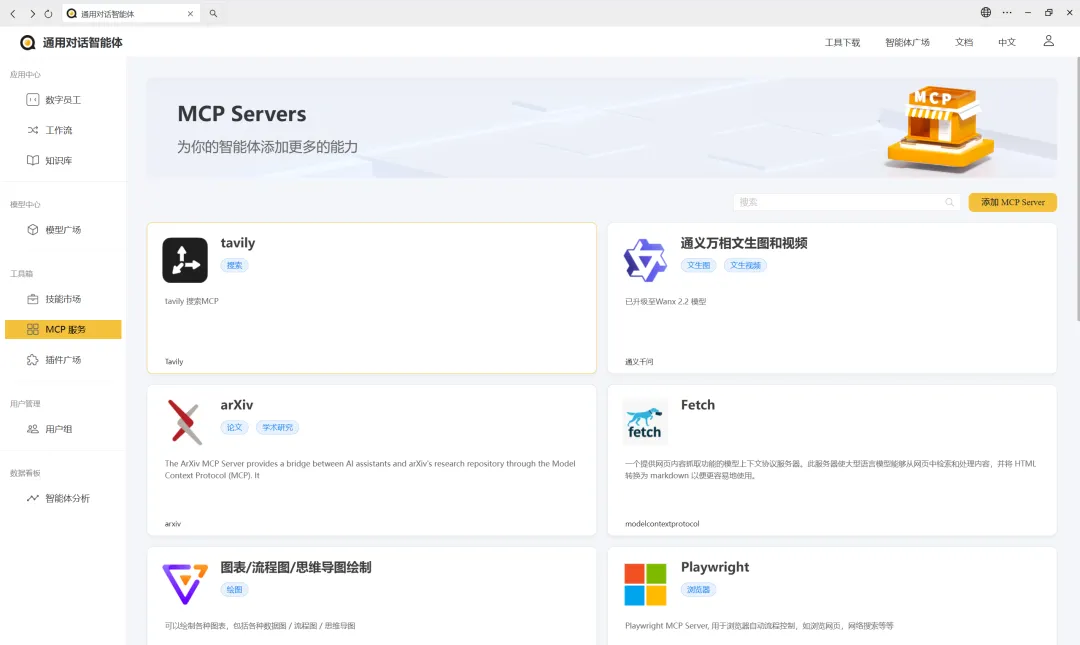Click the 'modelcontextprotocol' author text
Viewport: 1080px width, 645px height.
662,524
